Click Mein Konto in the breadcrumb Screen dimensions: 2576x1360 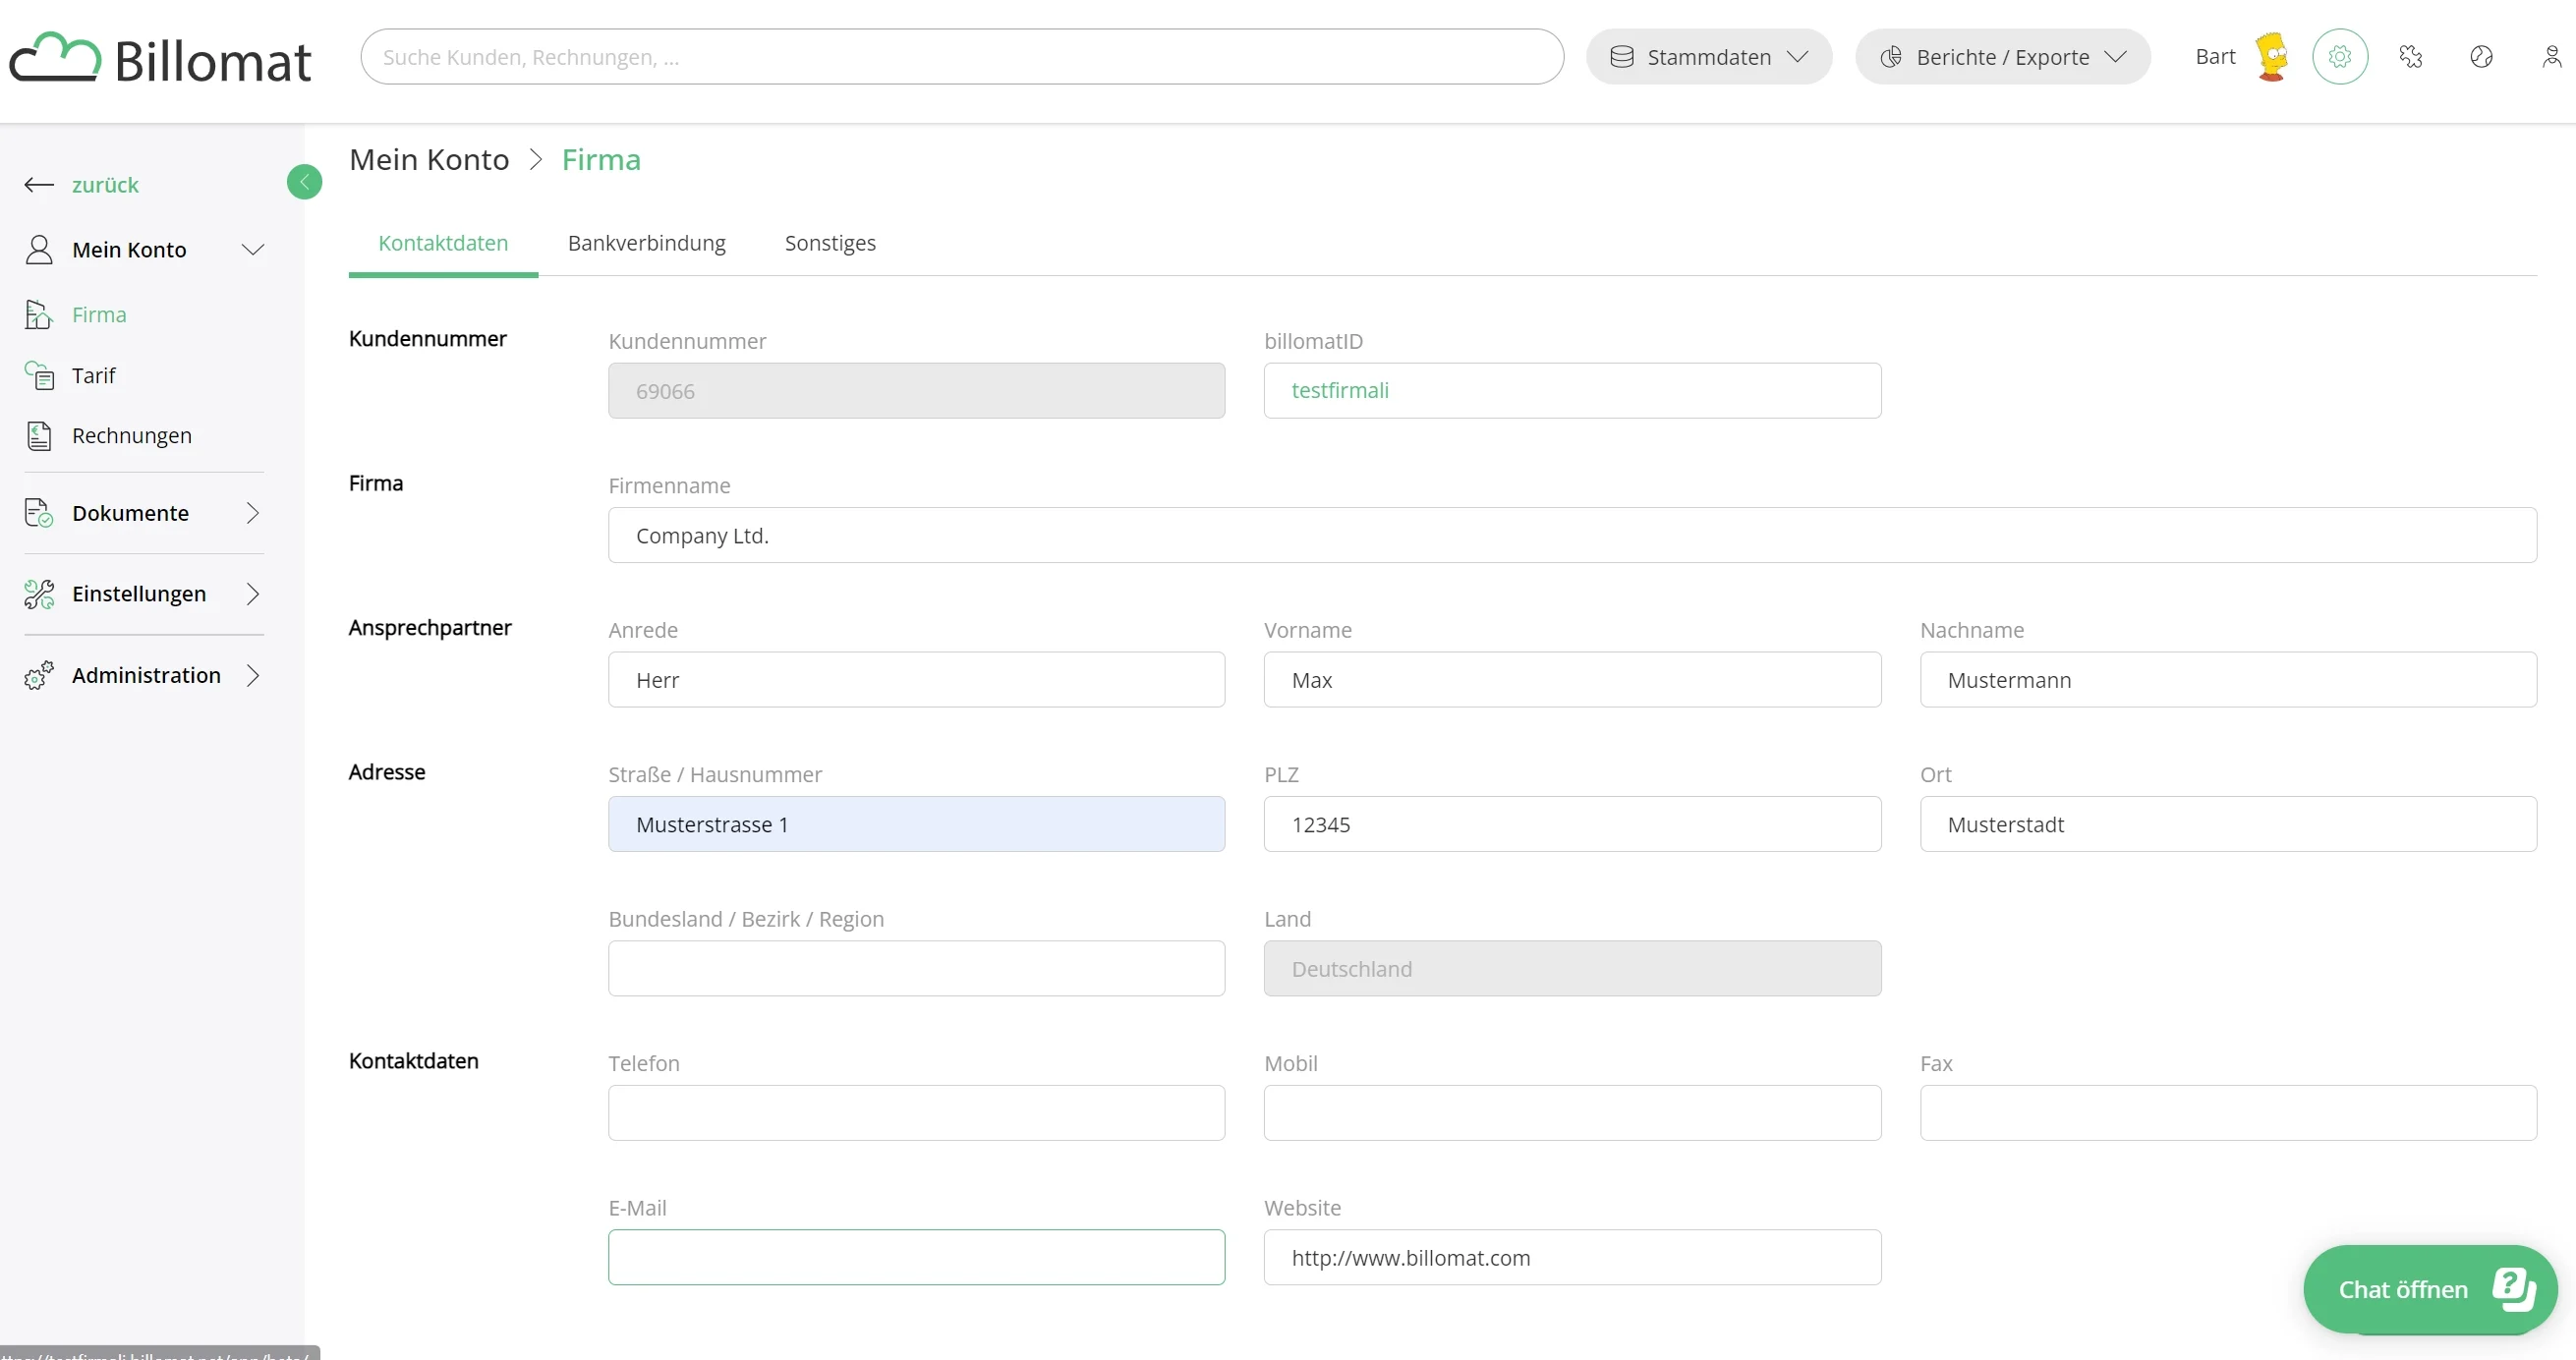(429, 160)
